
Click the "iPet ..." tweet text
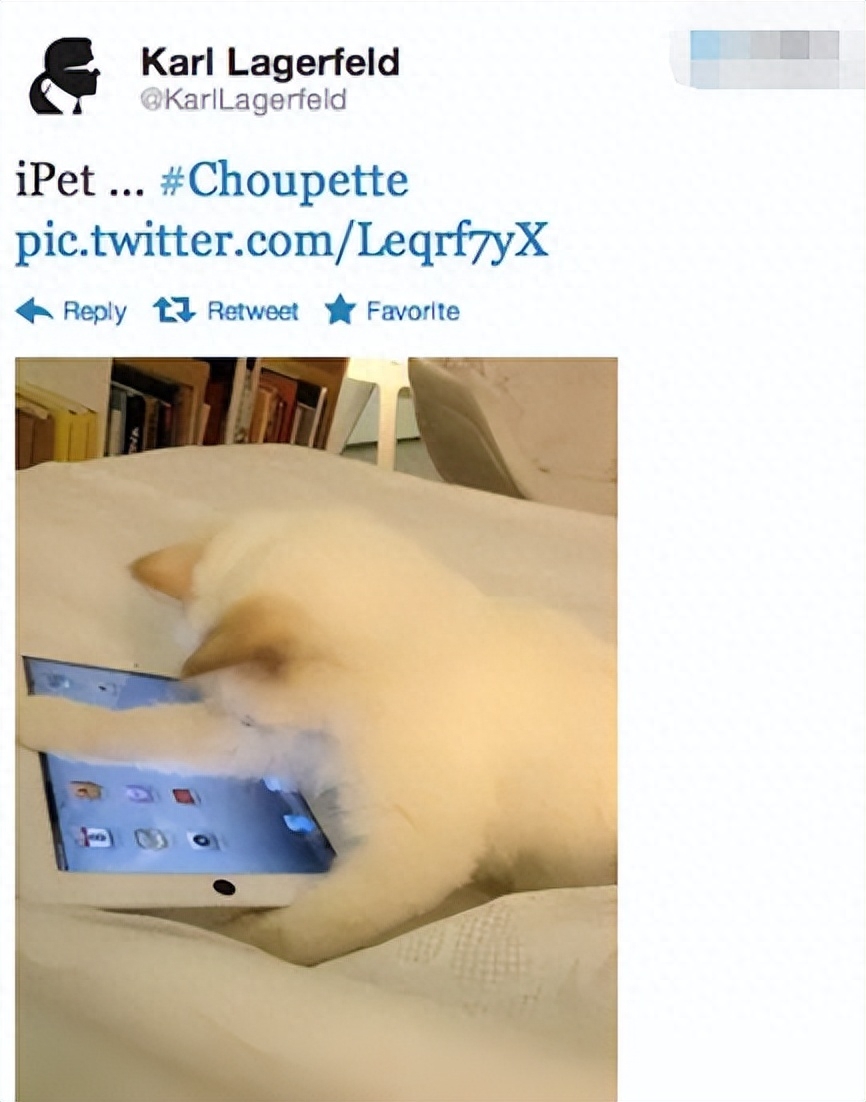coord(79,181)
